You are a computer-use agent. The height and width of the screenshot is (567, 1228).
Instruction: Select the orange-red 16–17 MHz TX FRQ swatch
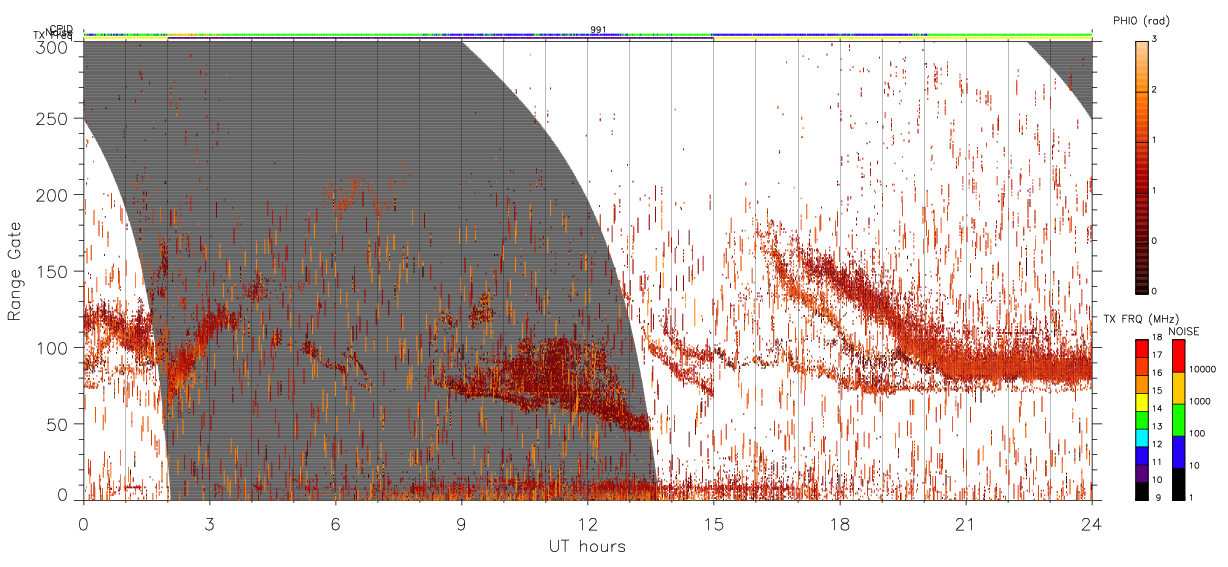point(1142,366)
